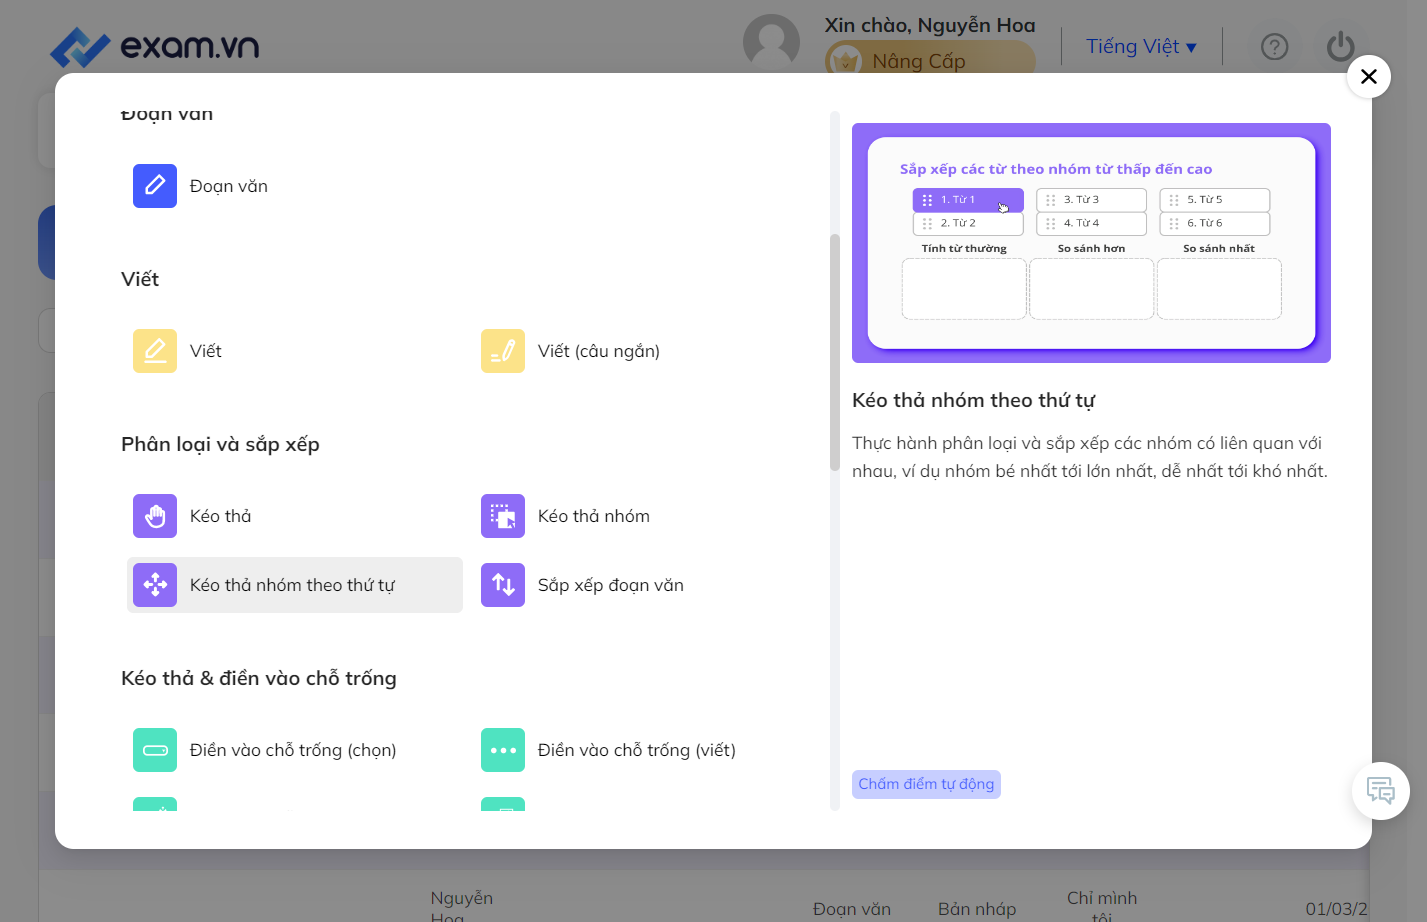Choose Điền vào chỗ trống (viết) label

637,750
